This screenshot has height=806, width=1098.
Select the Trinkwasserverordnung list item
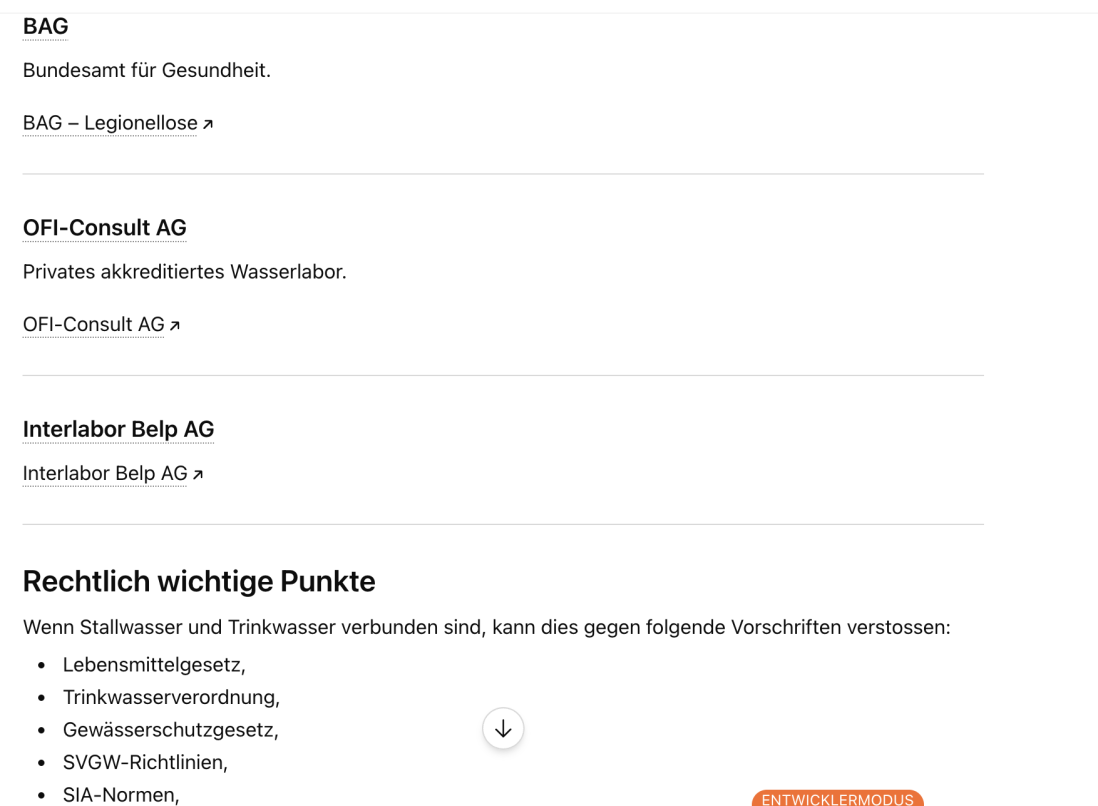pyautogui.click(x=172, y=697)
